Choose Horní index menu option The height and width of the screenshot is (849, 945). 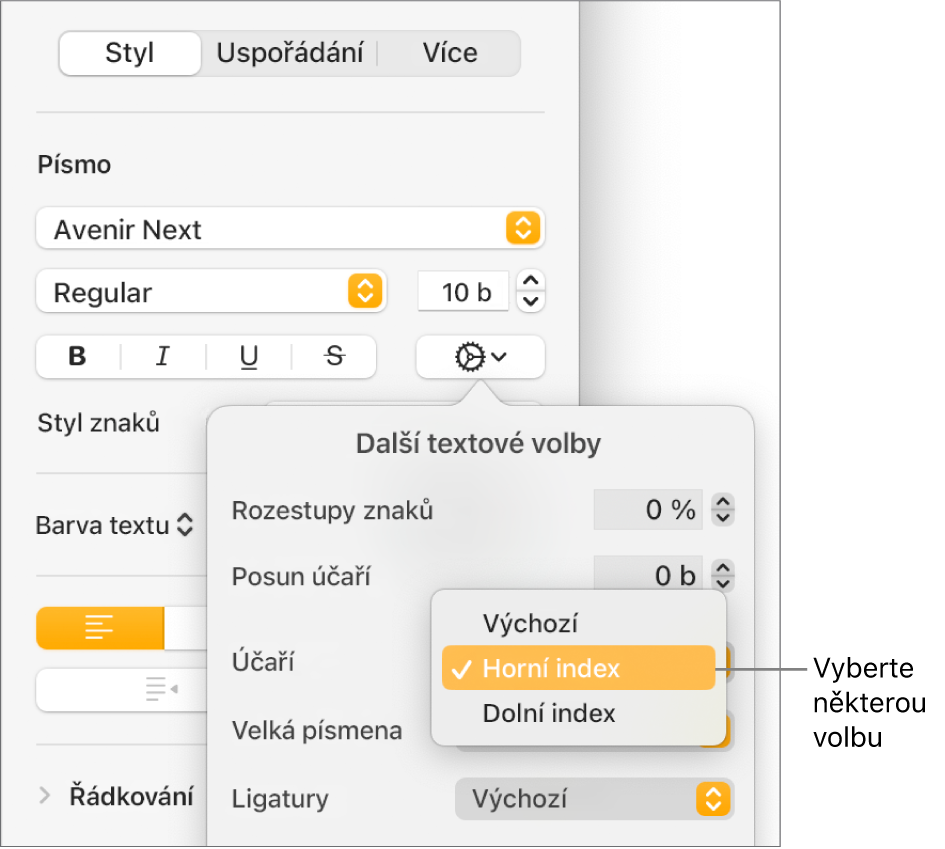[579, 668]
